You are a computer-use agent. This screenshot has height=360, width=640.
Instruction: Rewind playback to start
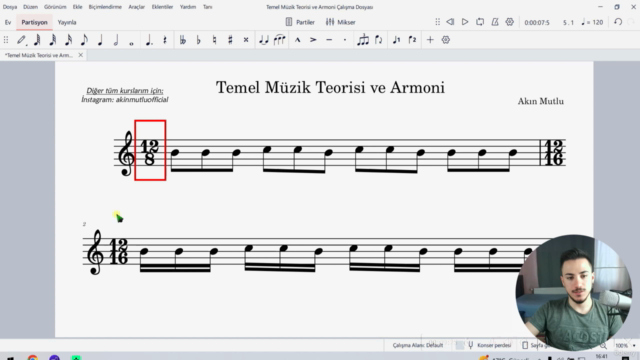pyautogui.click(x=450, y=22)
